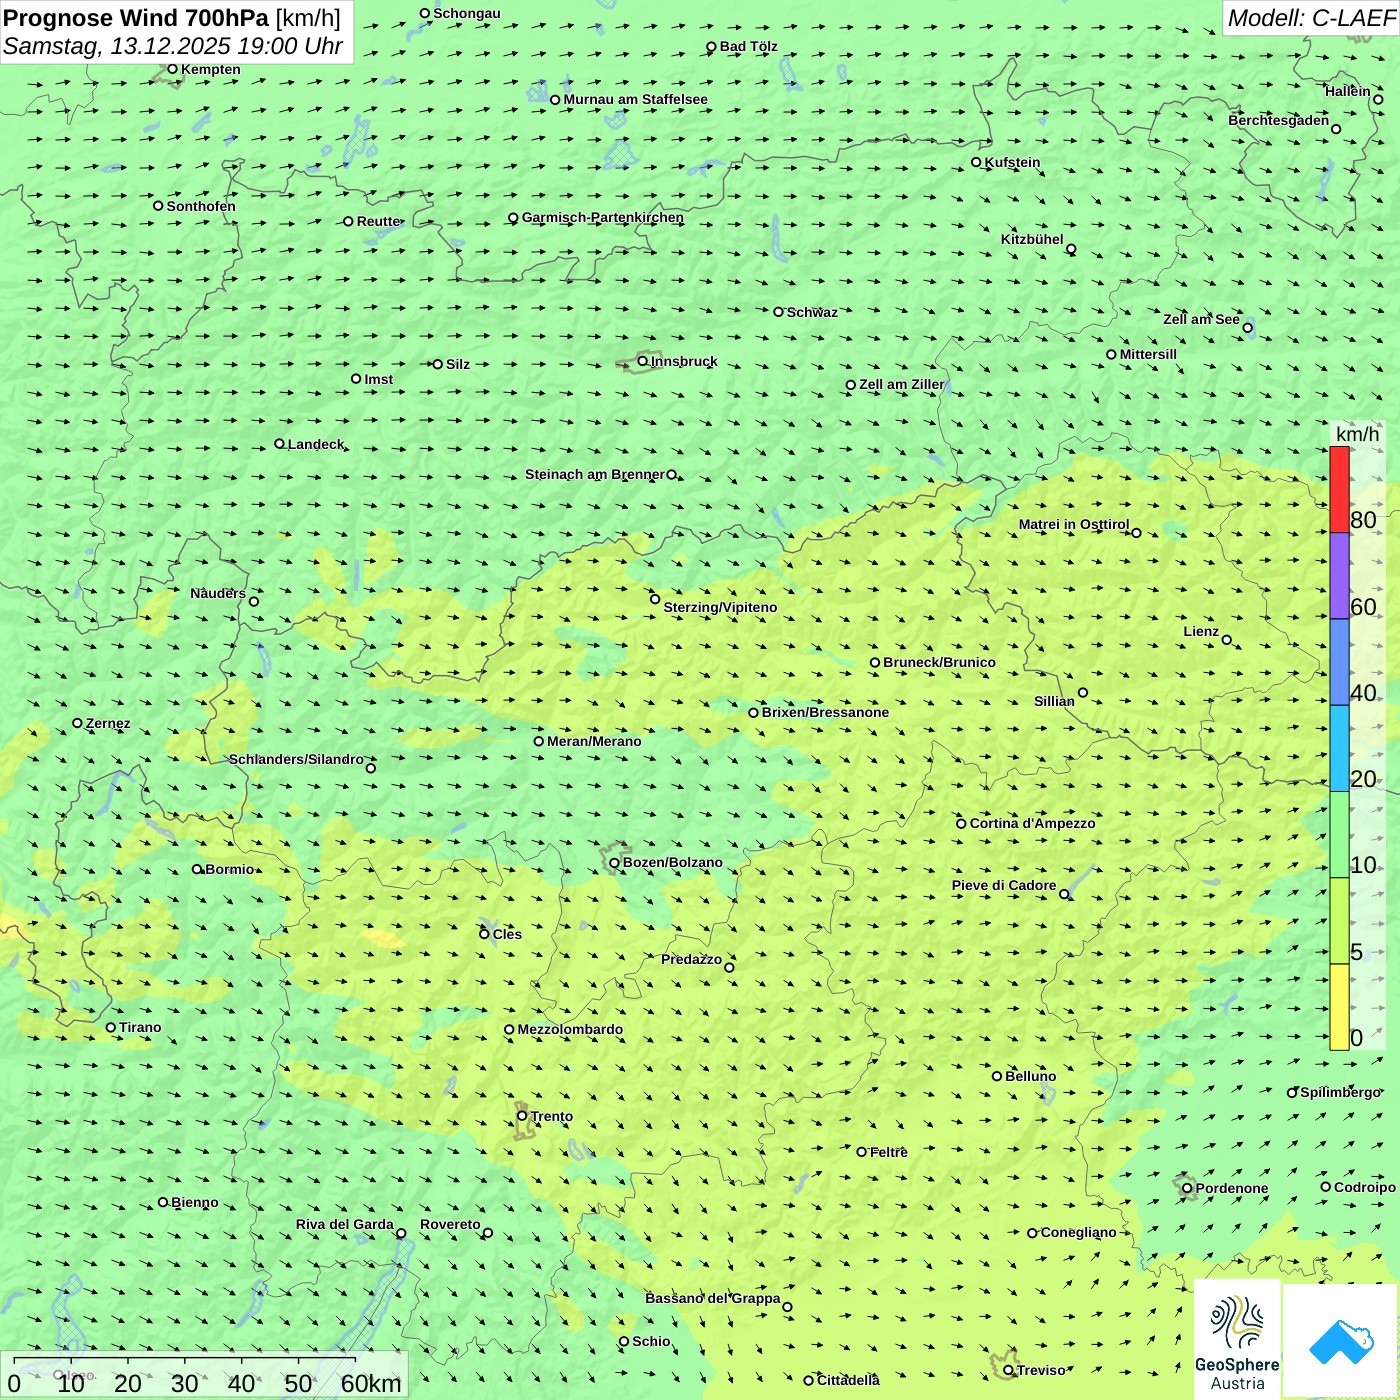Click the Trento city label
The image size is (1400, 1400).
point(552,1116)
